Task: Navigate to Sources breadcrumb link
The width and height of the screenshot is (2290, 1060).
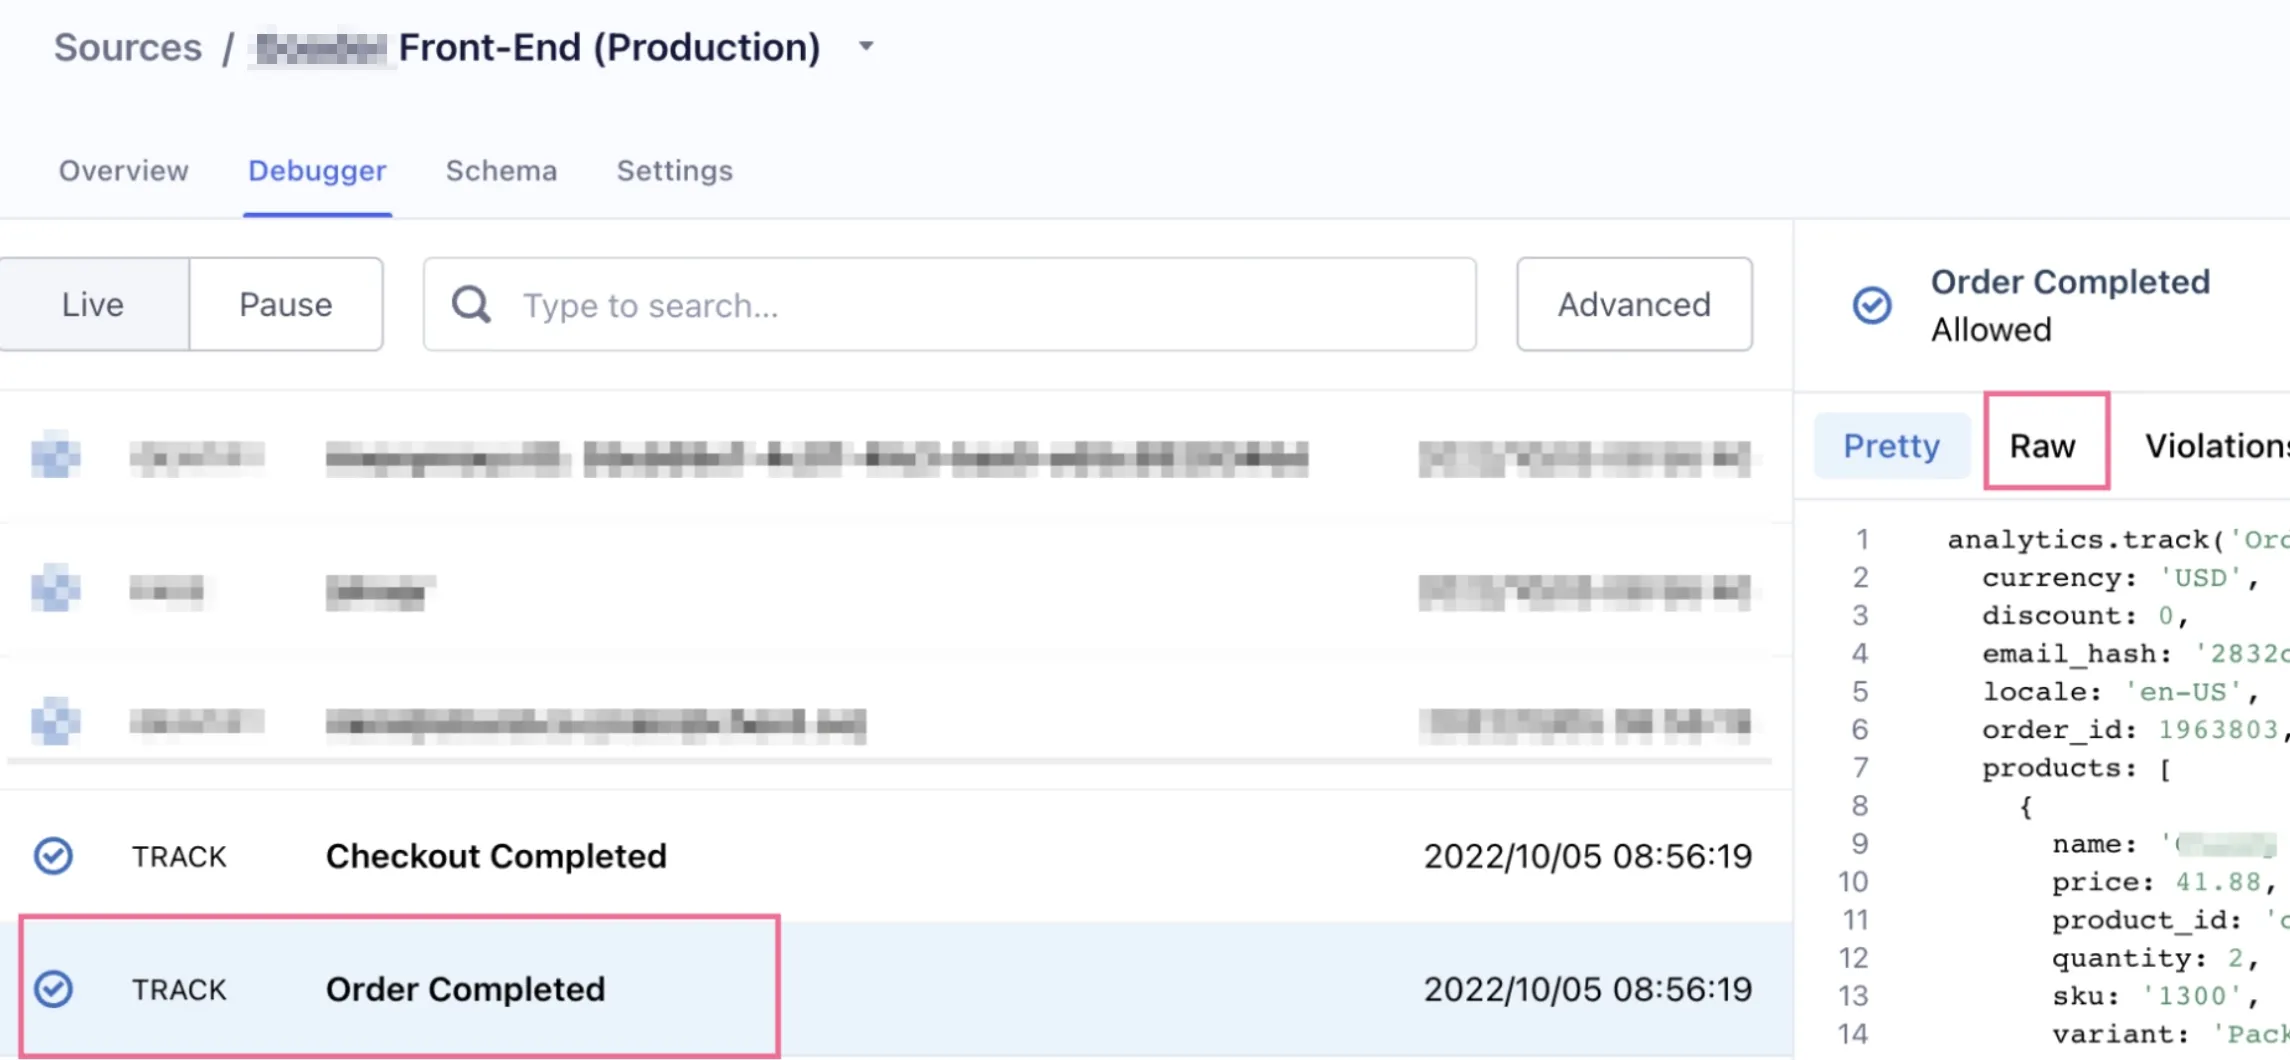Action: (127, 47)
